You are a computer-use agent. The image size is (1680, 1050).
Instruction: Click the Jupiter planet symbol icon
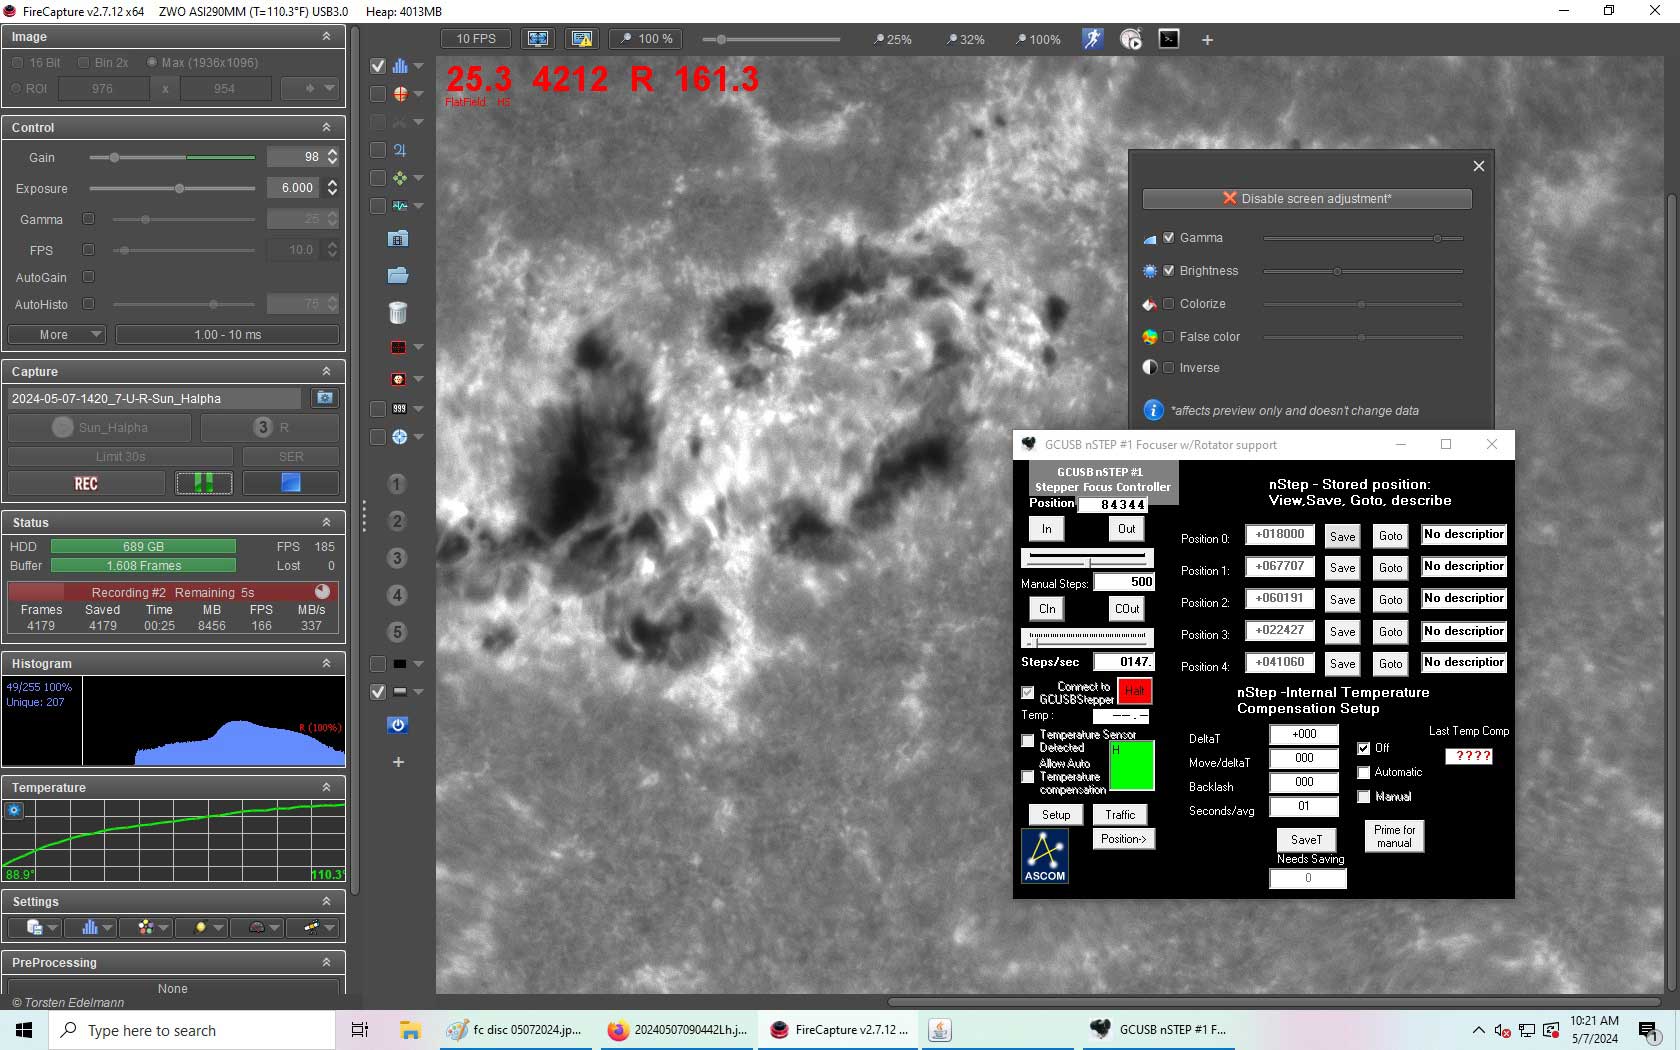click(x=400, y=150)
